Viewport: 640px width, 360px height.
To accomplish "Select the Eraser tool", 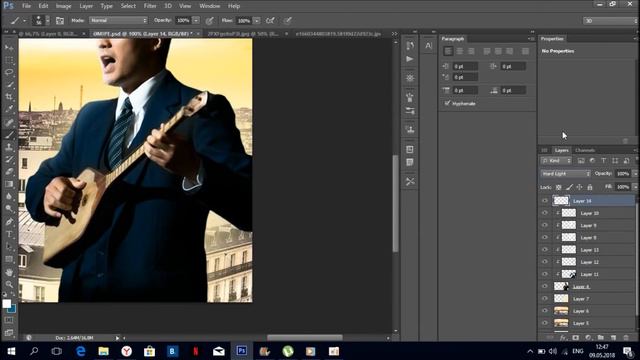I will [x=9, y=172].
